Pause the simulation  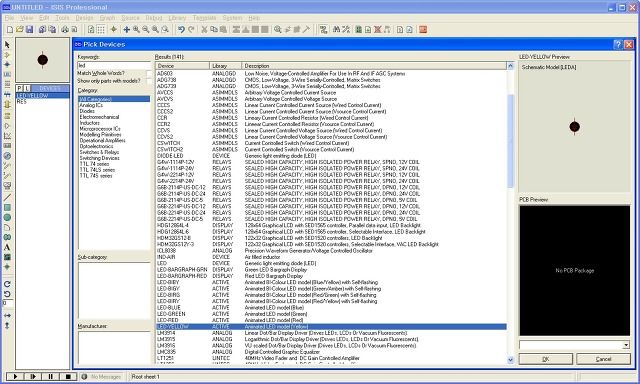click(x=50, y=376)
